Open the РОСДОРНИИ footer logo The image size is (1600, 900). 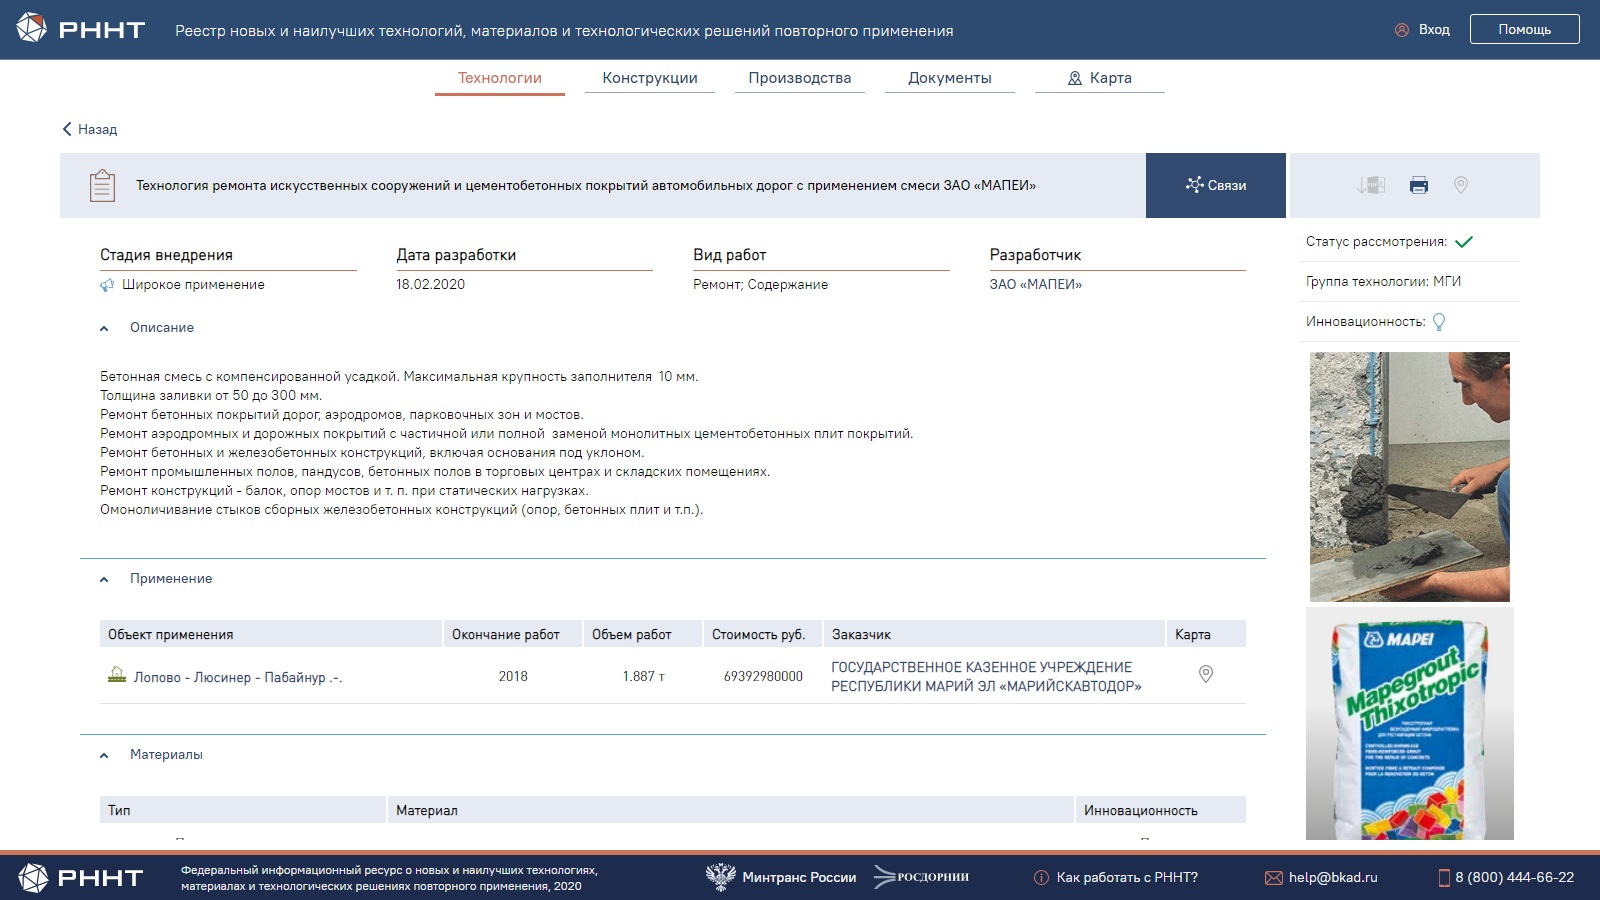(x=921, y=877)
